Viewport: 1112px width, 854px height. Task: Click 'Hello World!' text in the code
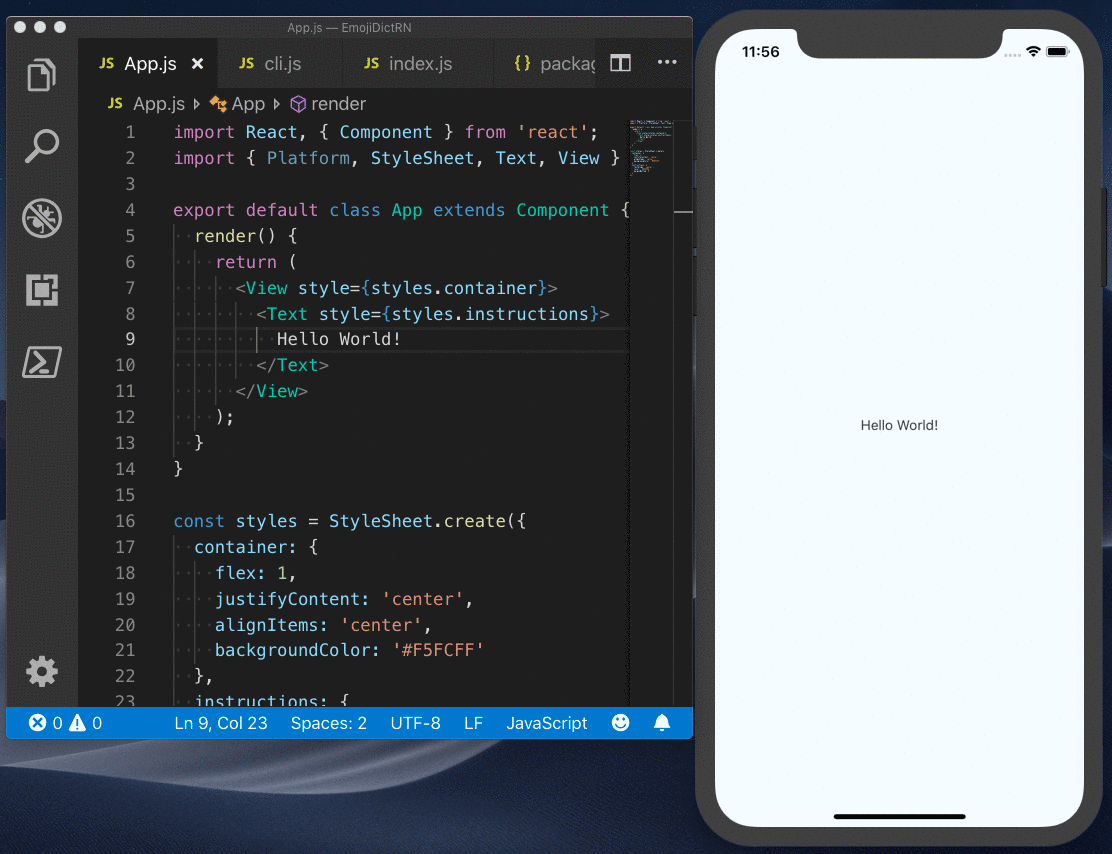click(339, 339)
